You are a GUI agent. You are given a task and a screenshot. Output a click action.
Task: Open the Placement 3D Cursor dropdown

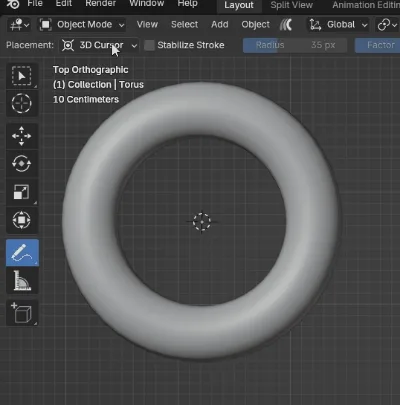(x=99, y=45)
